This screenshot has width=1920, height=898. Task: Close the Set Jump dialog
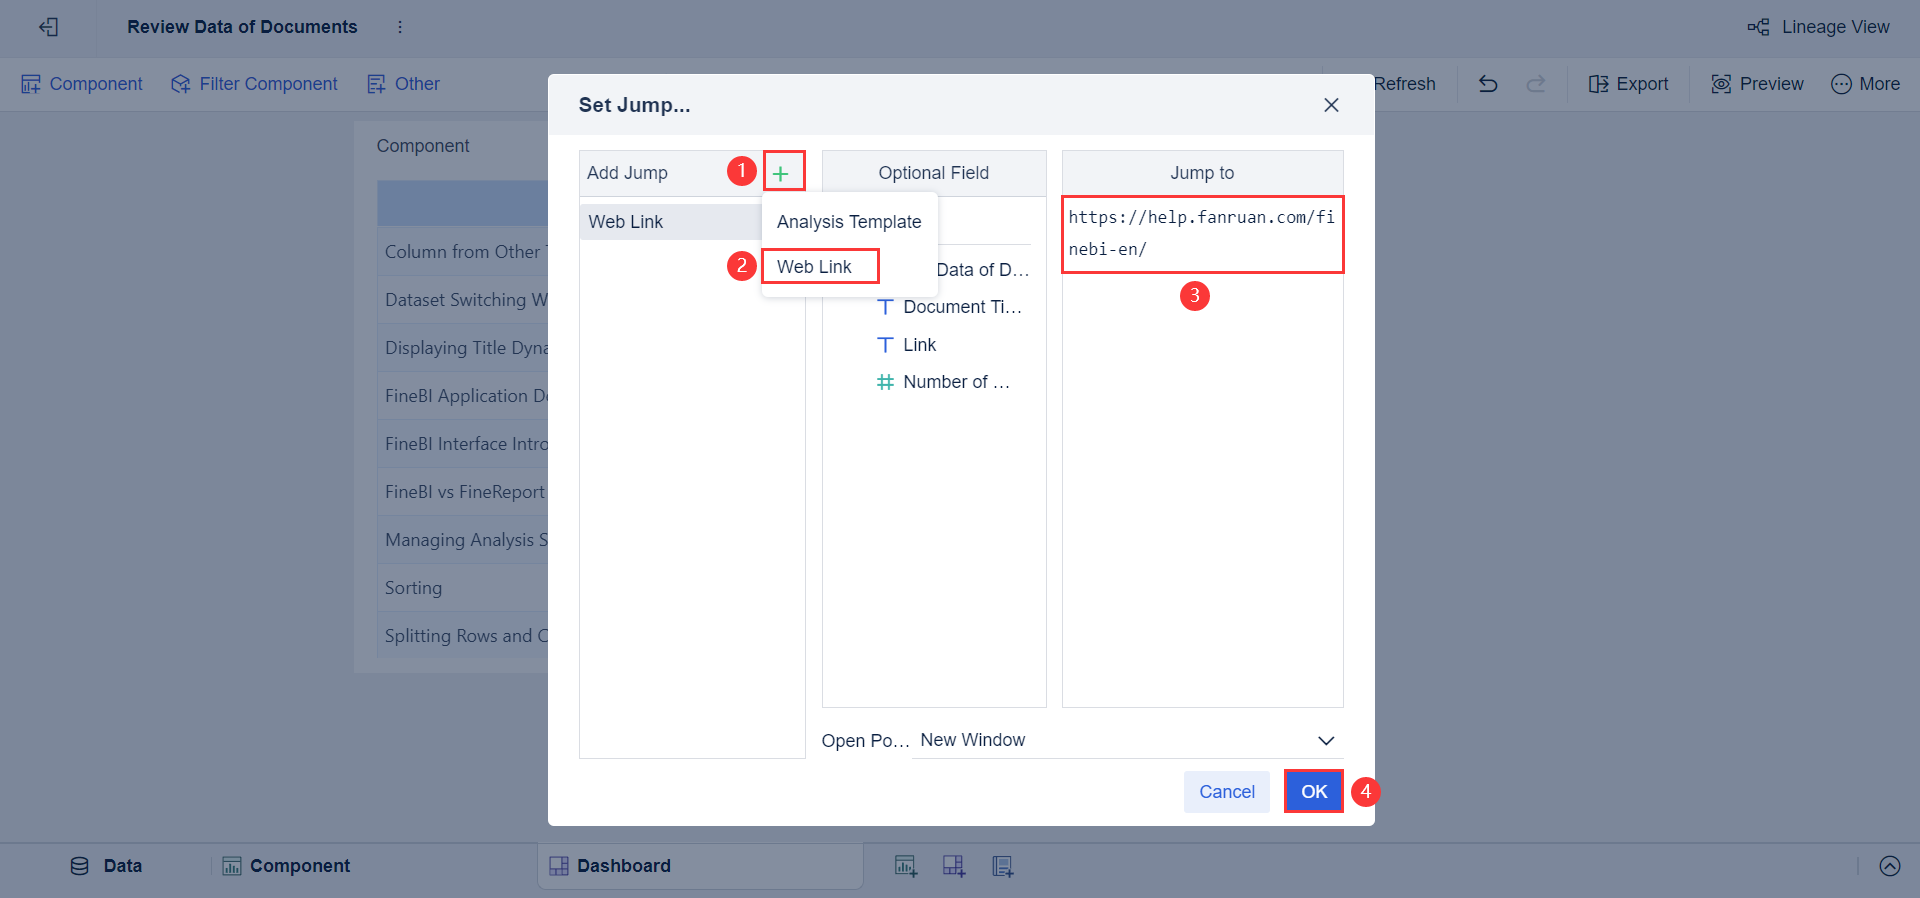pos(1331,105)
